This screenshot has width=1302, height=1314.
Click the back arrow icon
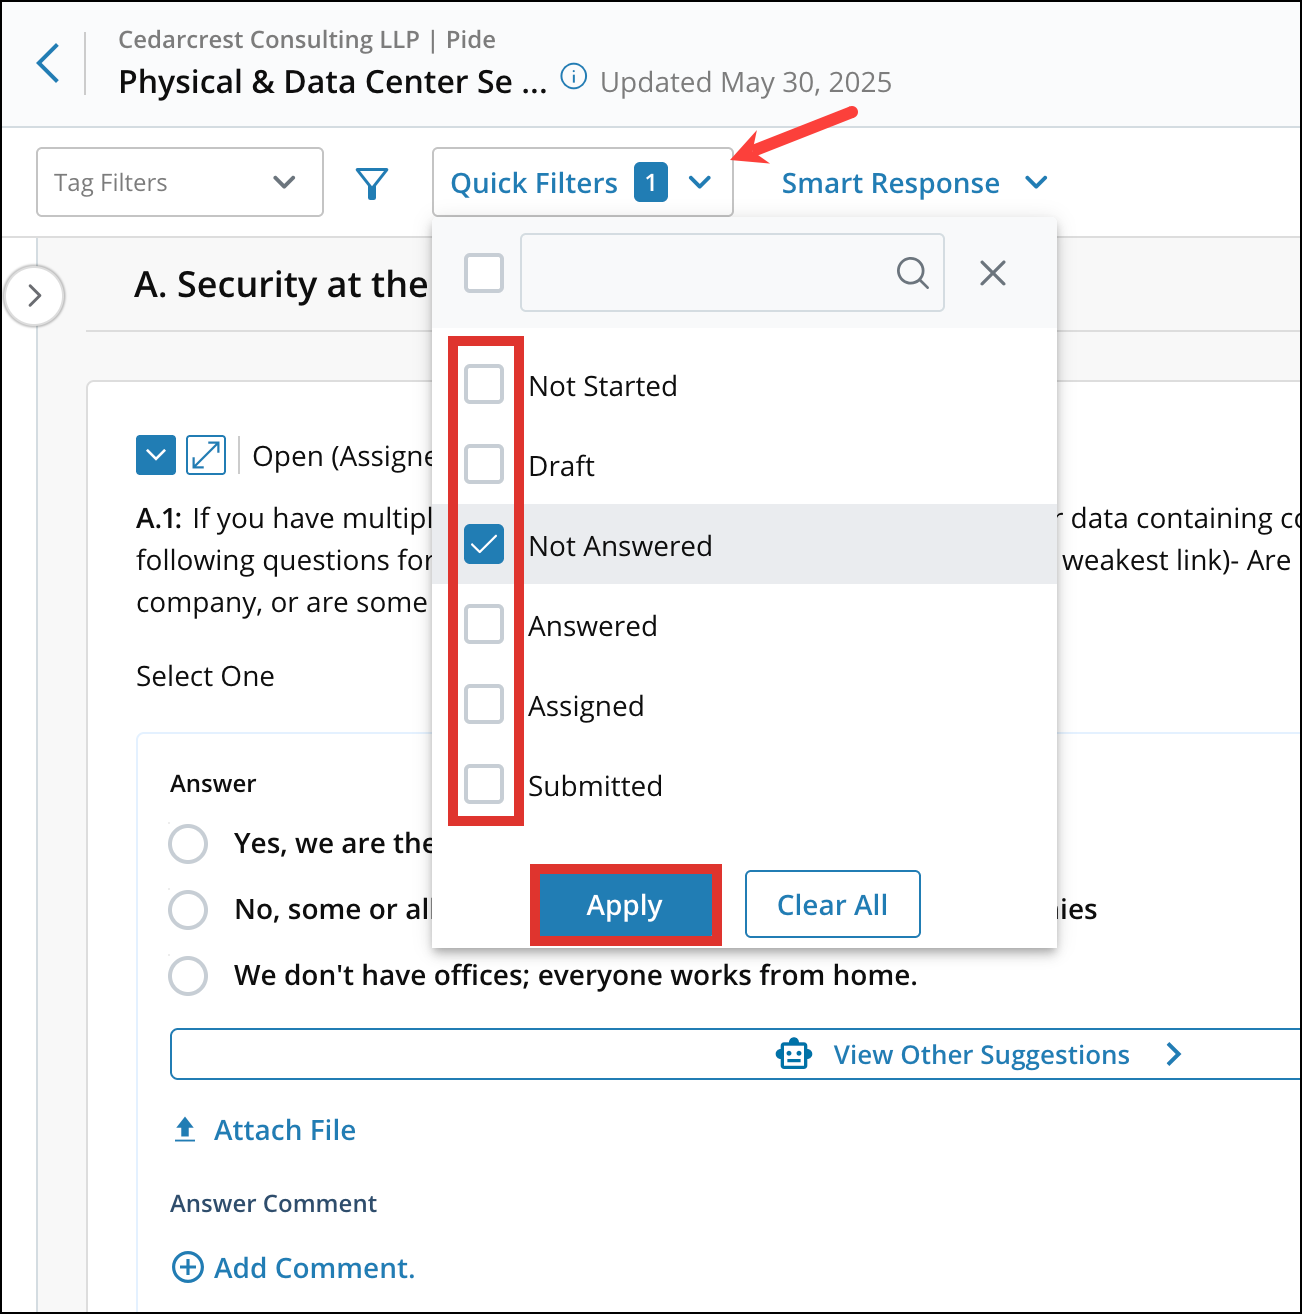coord(48,63)
